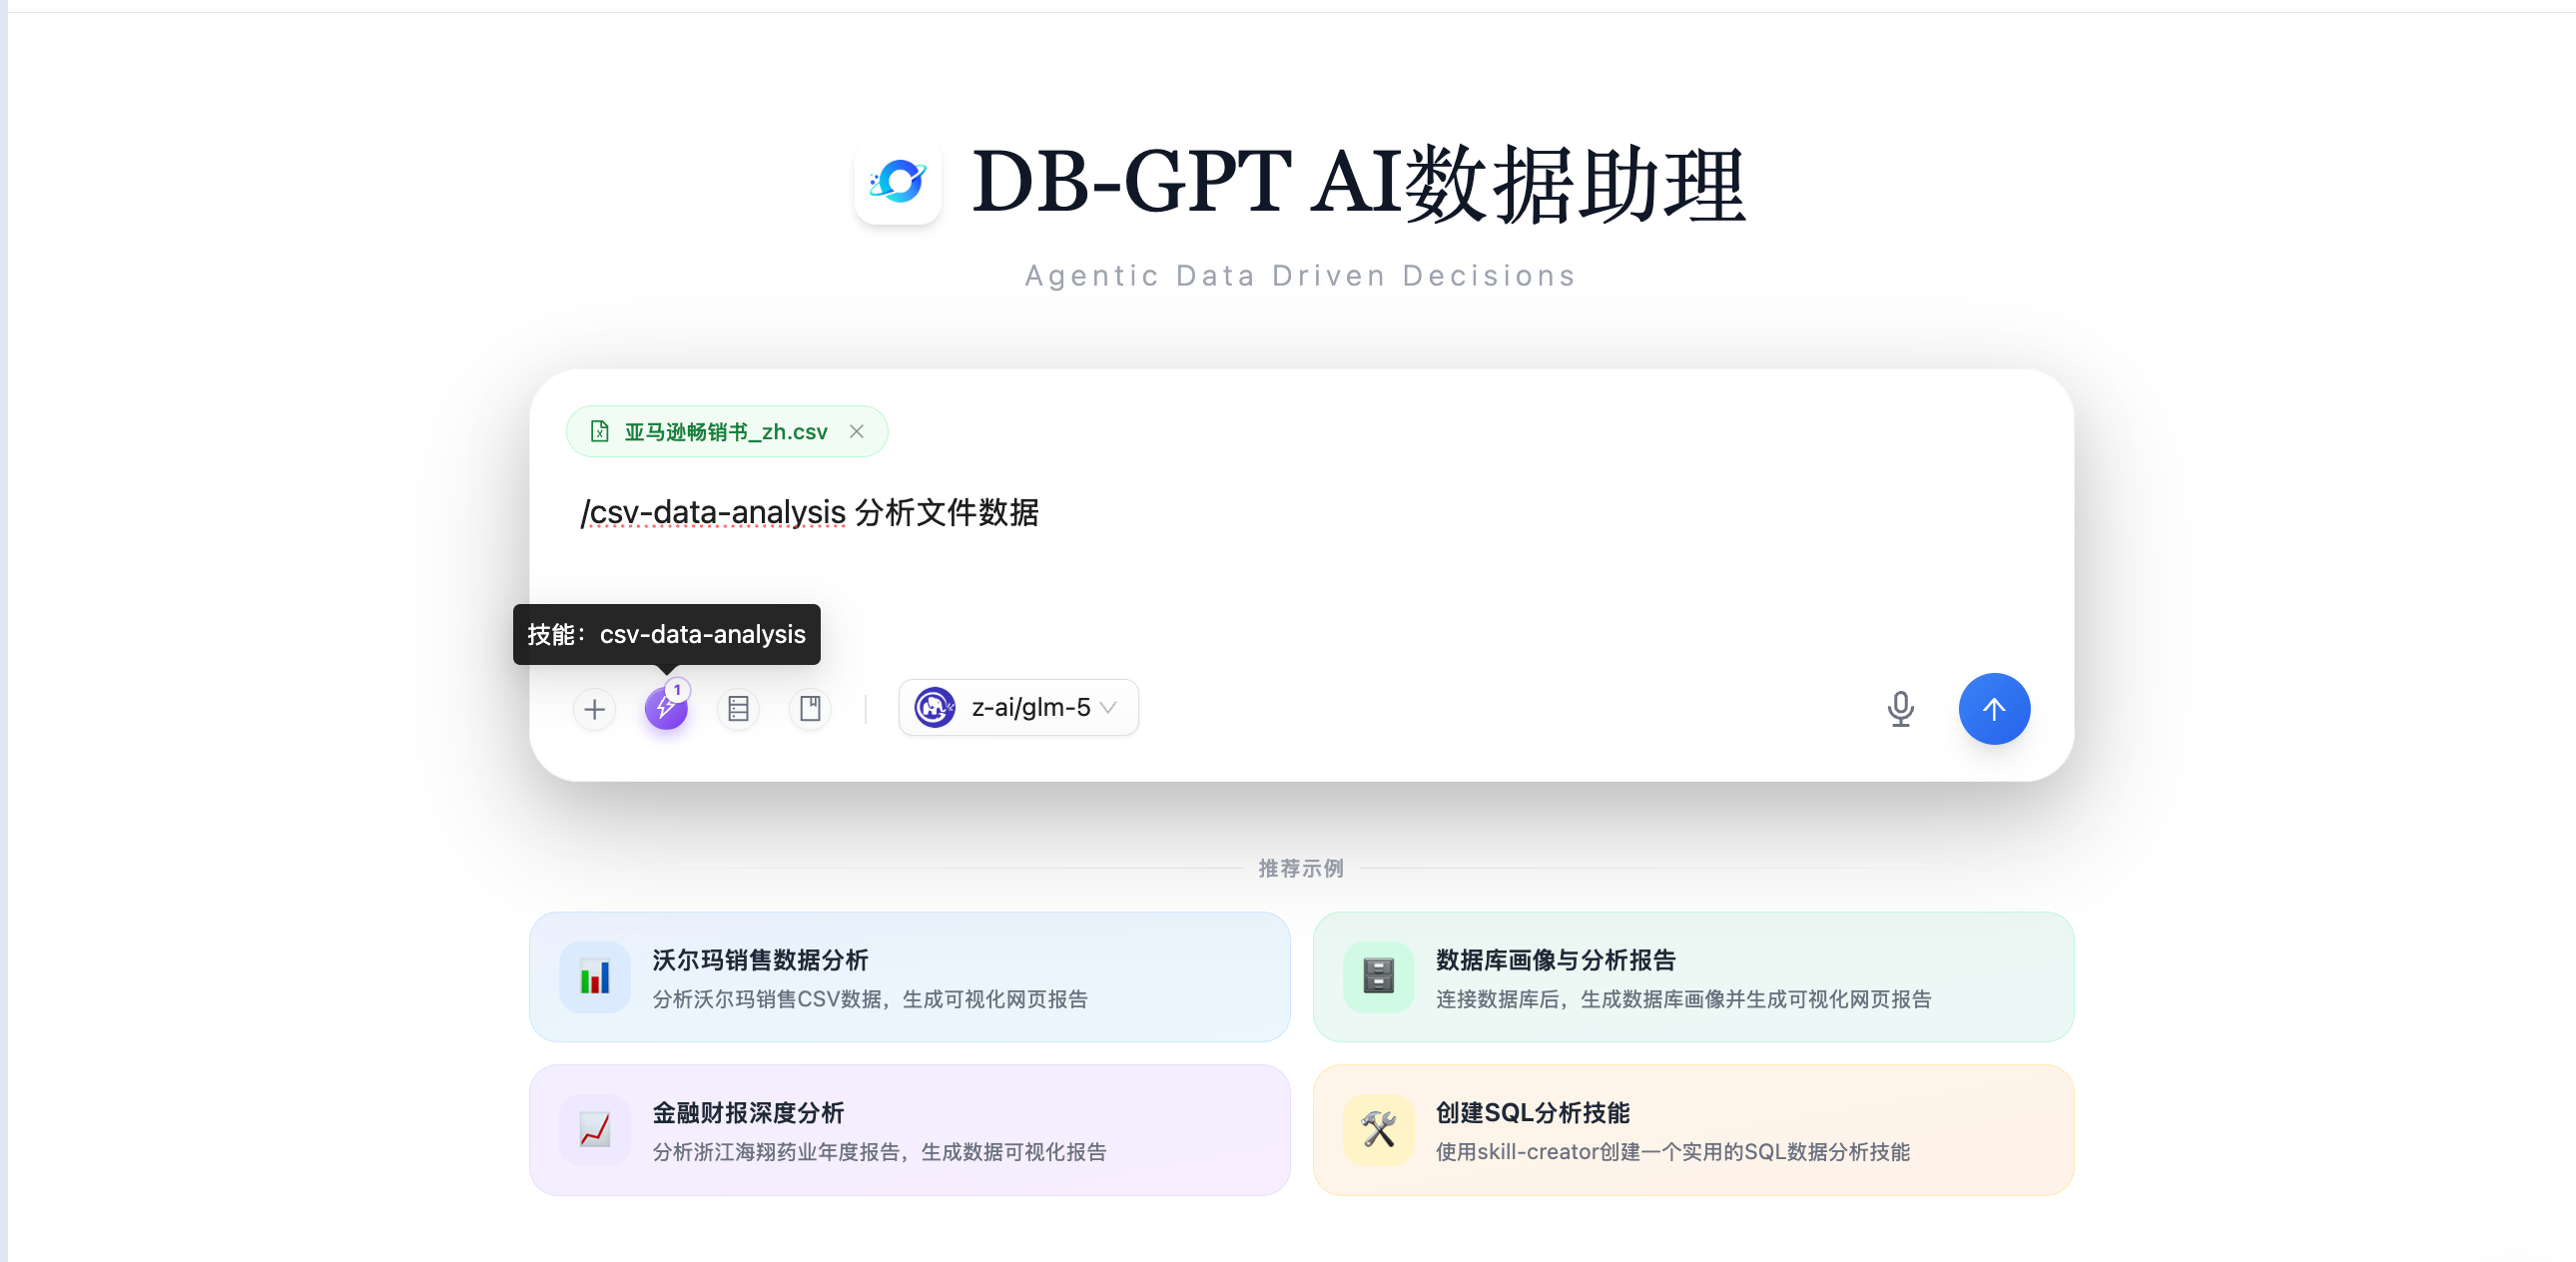Select the csv-data-analysis skill icon
The width and height of the screenshot is (2576, 1262).
tap(666, 708)
